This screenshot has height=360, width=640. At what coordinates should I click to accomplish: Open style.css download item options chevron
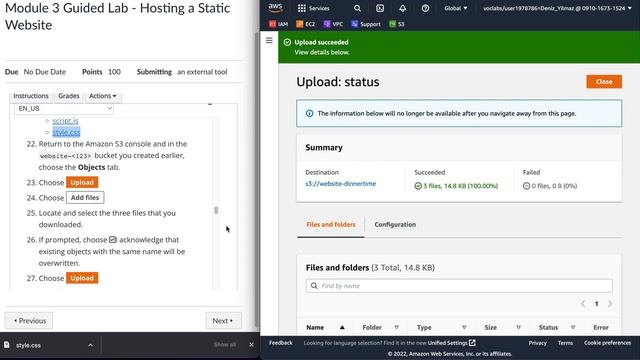click(x=90, y=345)
